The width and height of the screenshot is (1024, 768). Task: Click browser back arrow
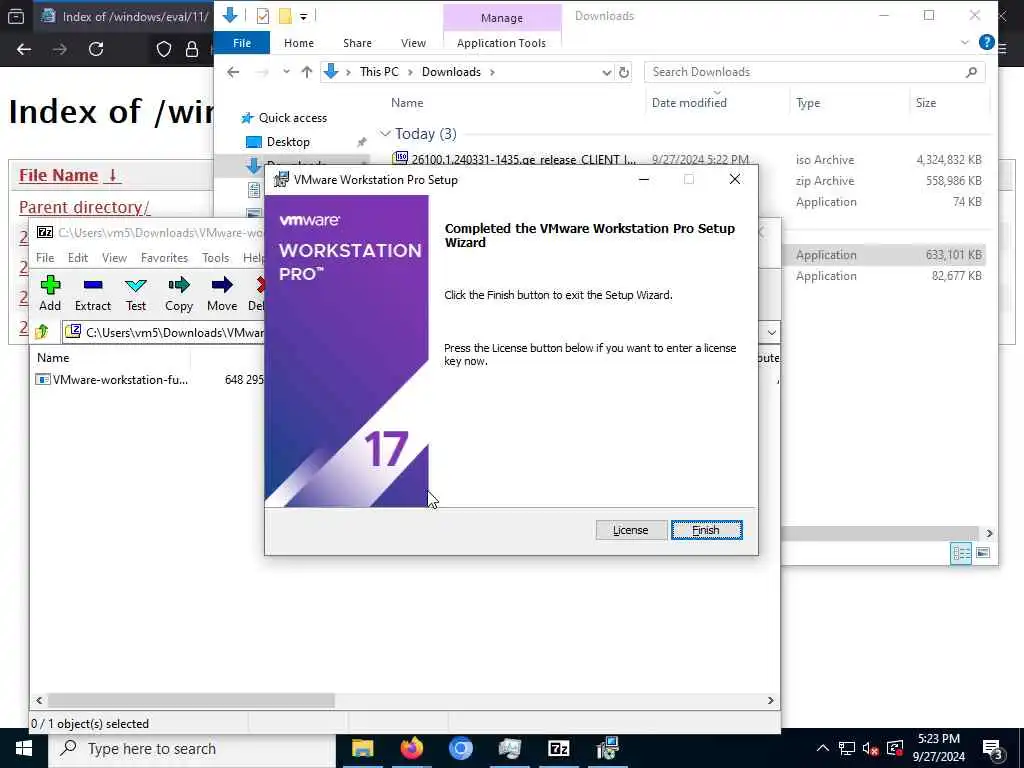coord(24,49)
